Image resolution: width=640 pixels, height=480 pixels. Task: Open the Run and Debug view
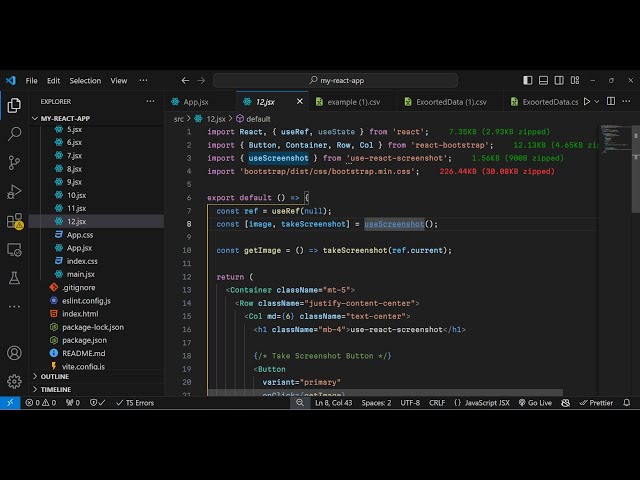click(14, 191)
